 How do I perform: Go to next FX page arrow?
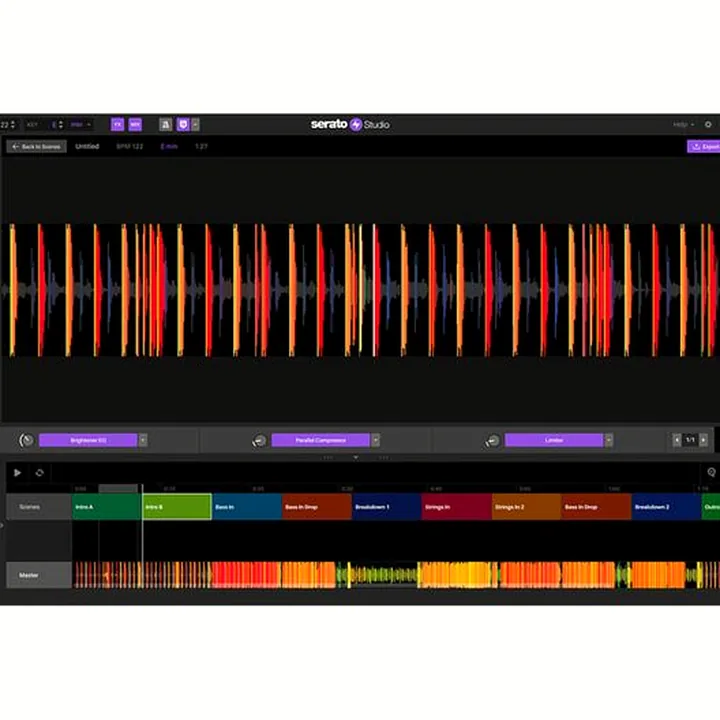[x=703, y=440]
